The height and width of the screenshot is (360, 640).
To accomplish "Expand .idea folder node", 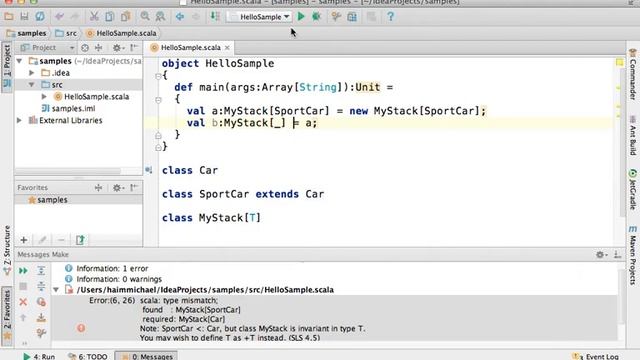I will pos(31,73).
